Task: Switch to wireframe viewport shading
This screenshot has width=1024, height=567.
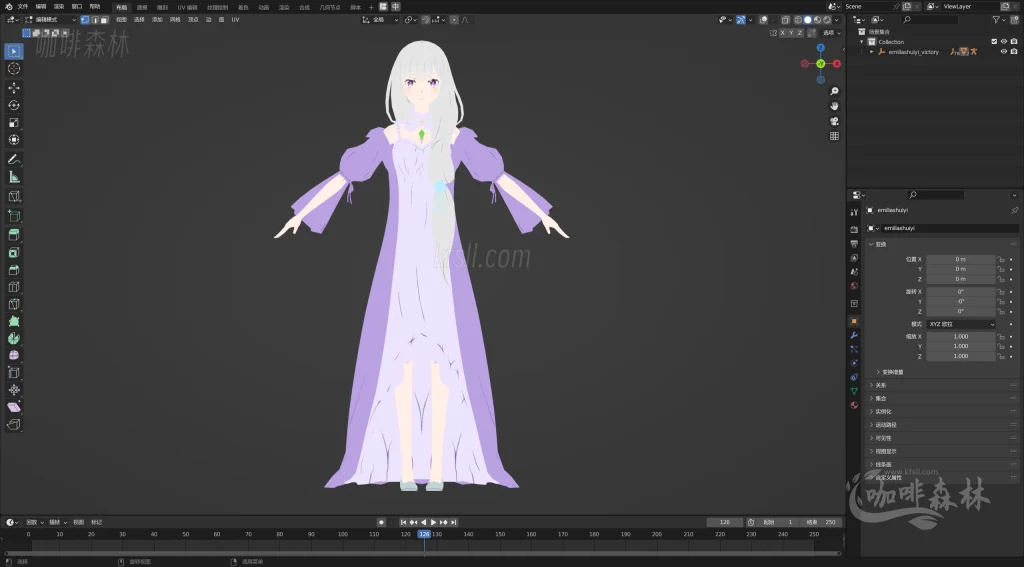Action: click(x=798, y=20)
